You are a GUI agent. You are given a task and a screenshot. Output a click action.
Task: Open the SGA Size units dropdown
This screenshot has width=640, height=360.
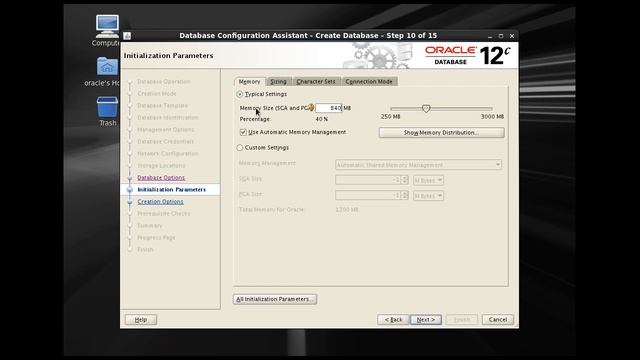click(428, 180)
